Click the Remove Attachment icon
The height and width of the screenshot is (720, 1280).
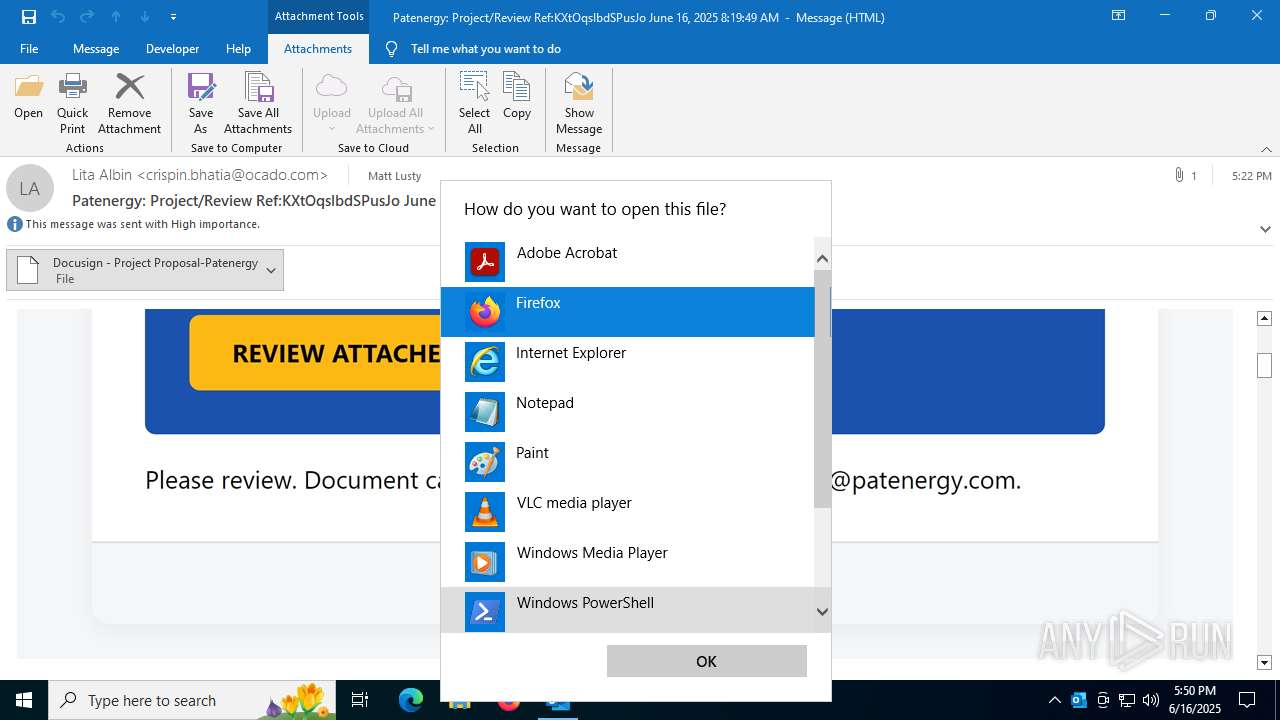pyautogui.click(x=129, y=103)
